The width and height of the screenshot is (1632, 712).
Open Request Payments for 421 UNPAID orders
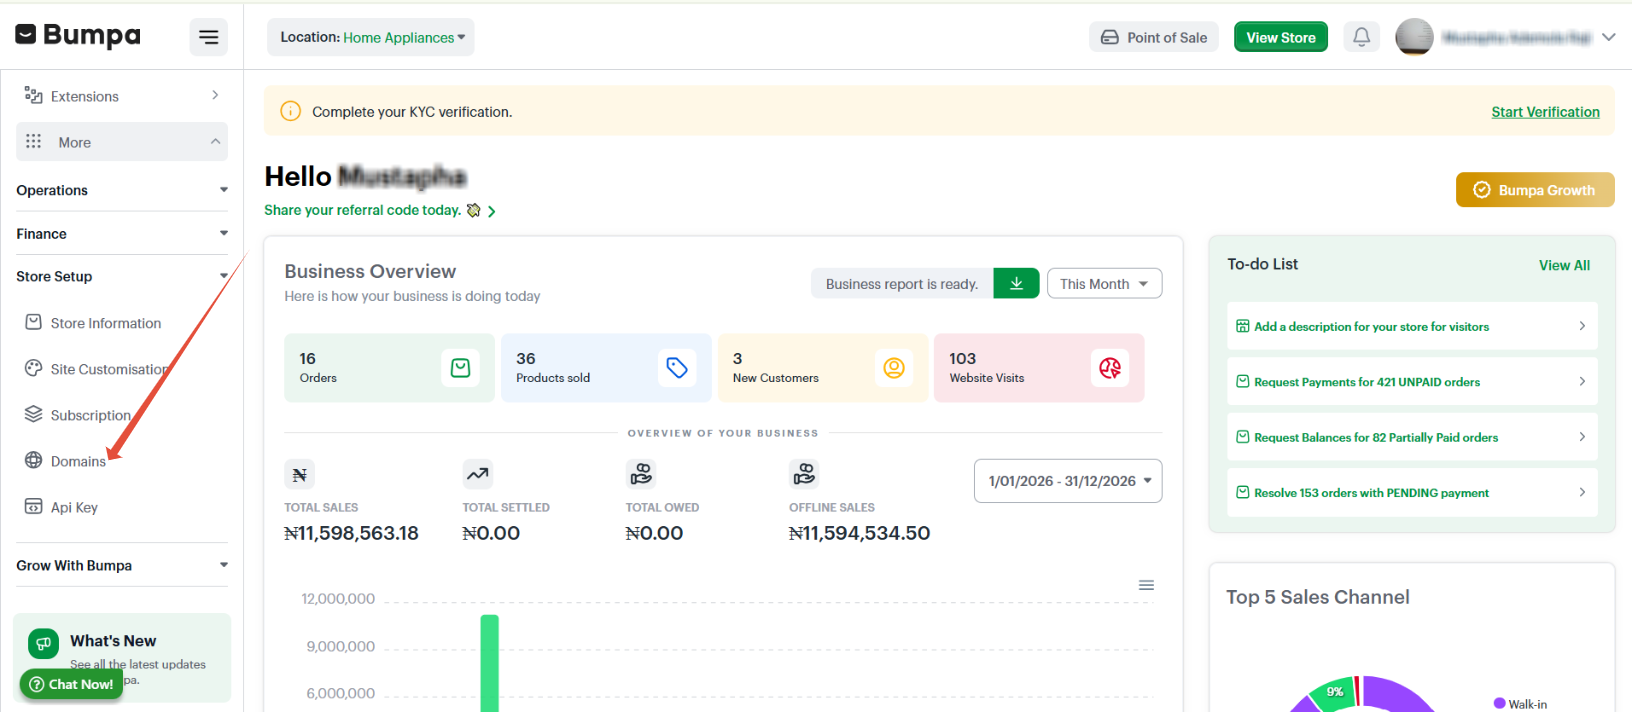(x=1412, y=381)
